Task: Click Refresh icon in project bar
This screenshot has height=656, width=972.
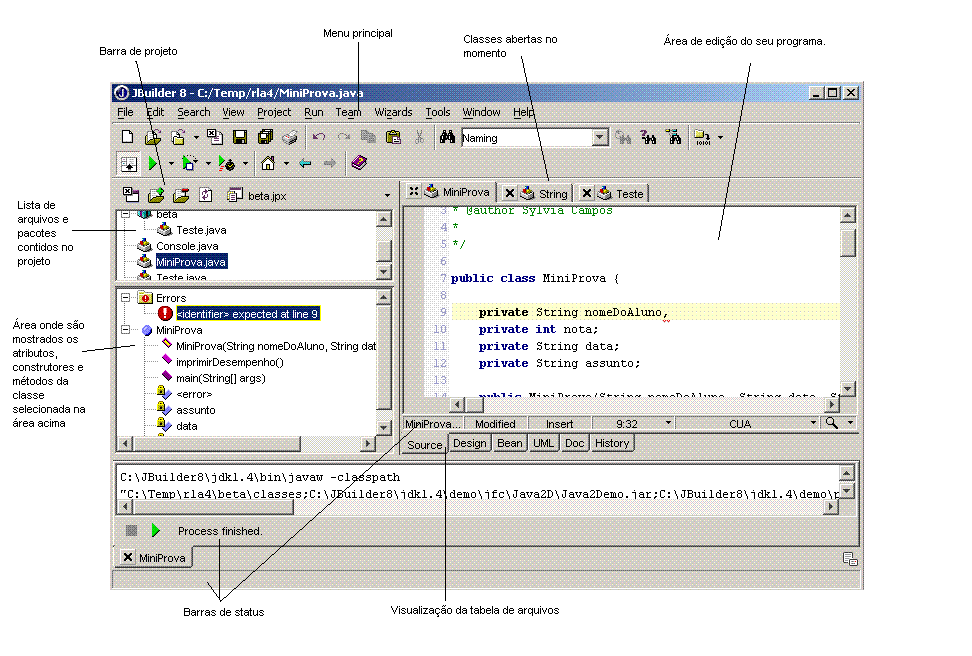Action: point(206,195)
